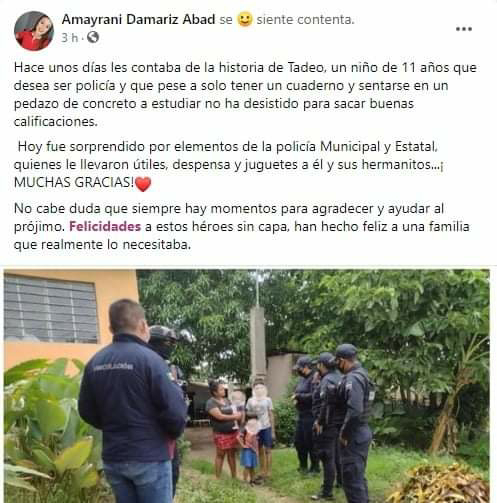
Task: Click the group of police officers in photo
Action: [333, 420]
